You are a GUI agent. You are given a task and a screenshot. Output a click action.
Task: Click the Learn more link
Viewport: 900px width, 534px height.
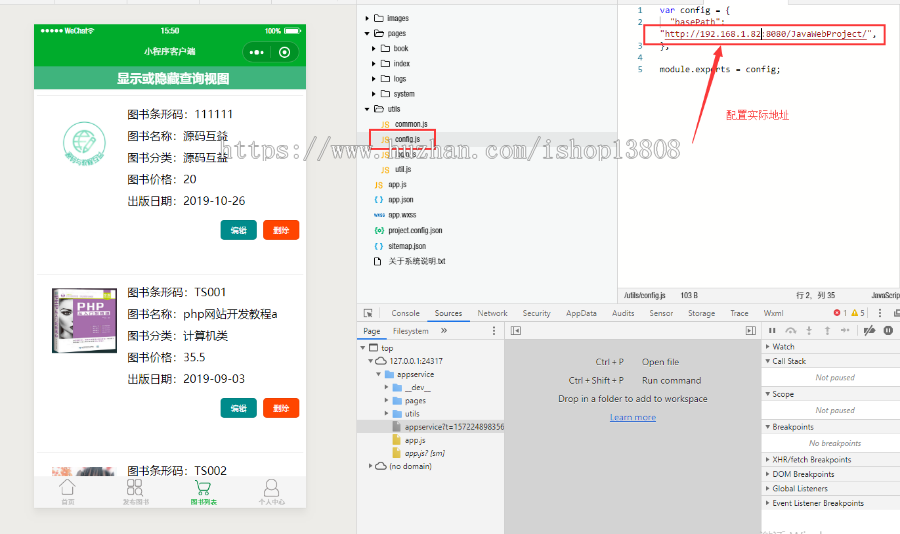(x=633, y=417)
